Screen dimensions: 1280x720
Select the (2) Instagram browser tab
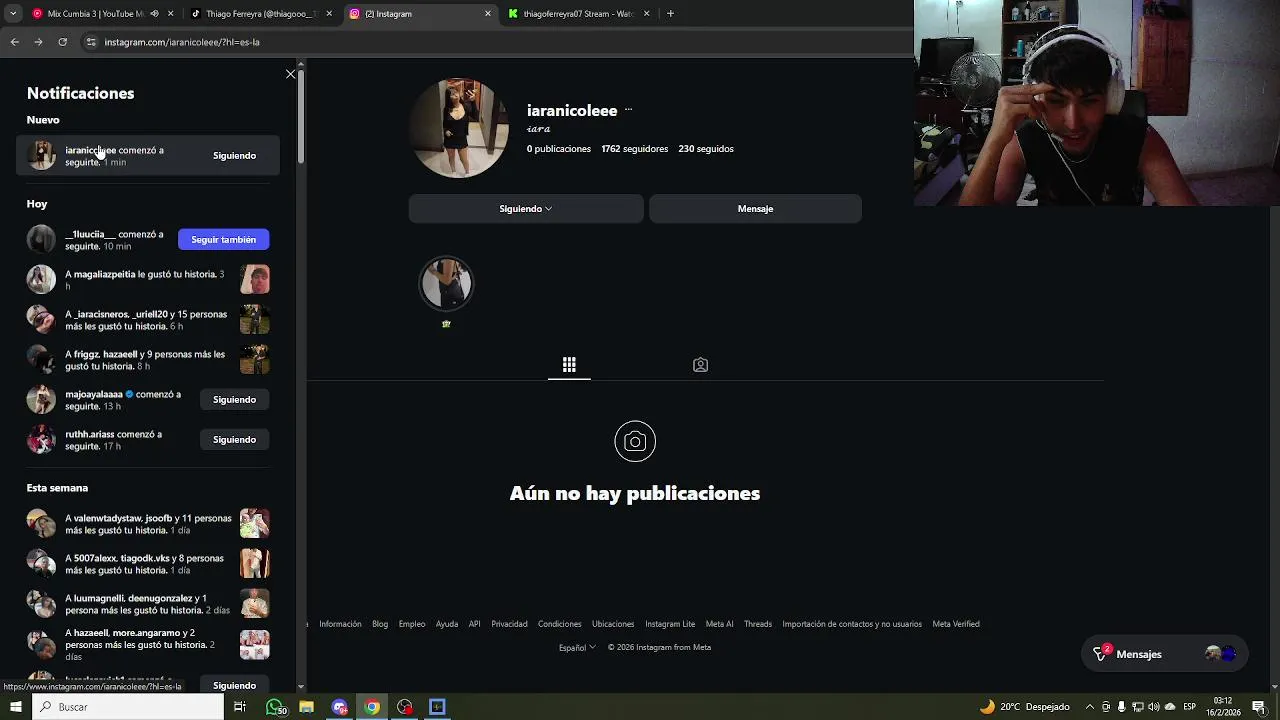420,14
